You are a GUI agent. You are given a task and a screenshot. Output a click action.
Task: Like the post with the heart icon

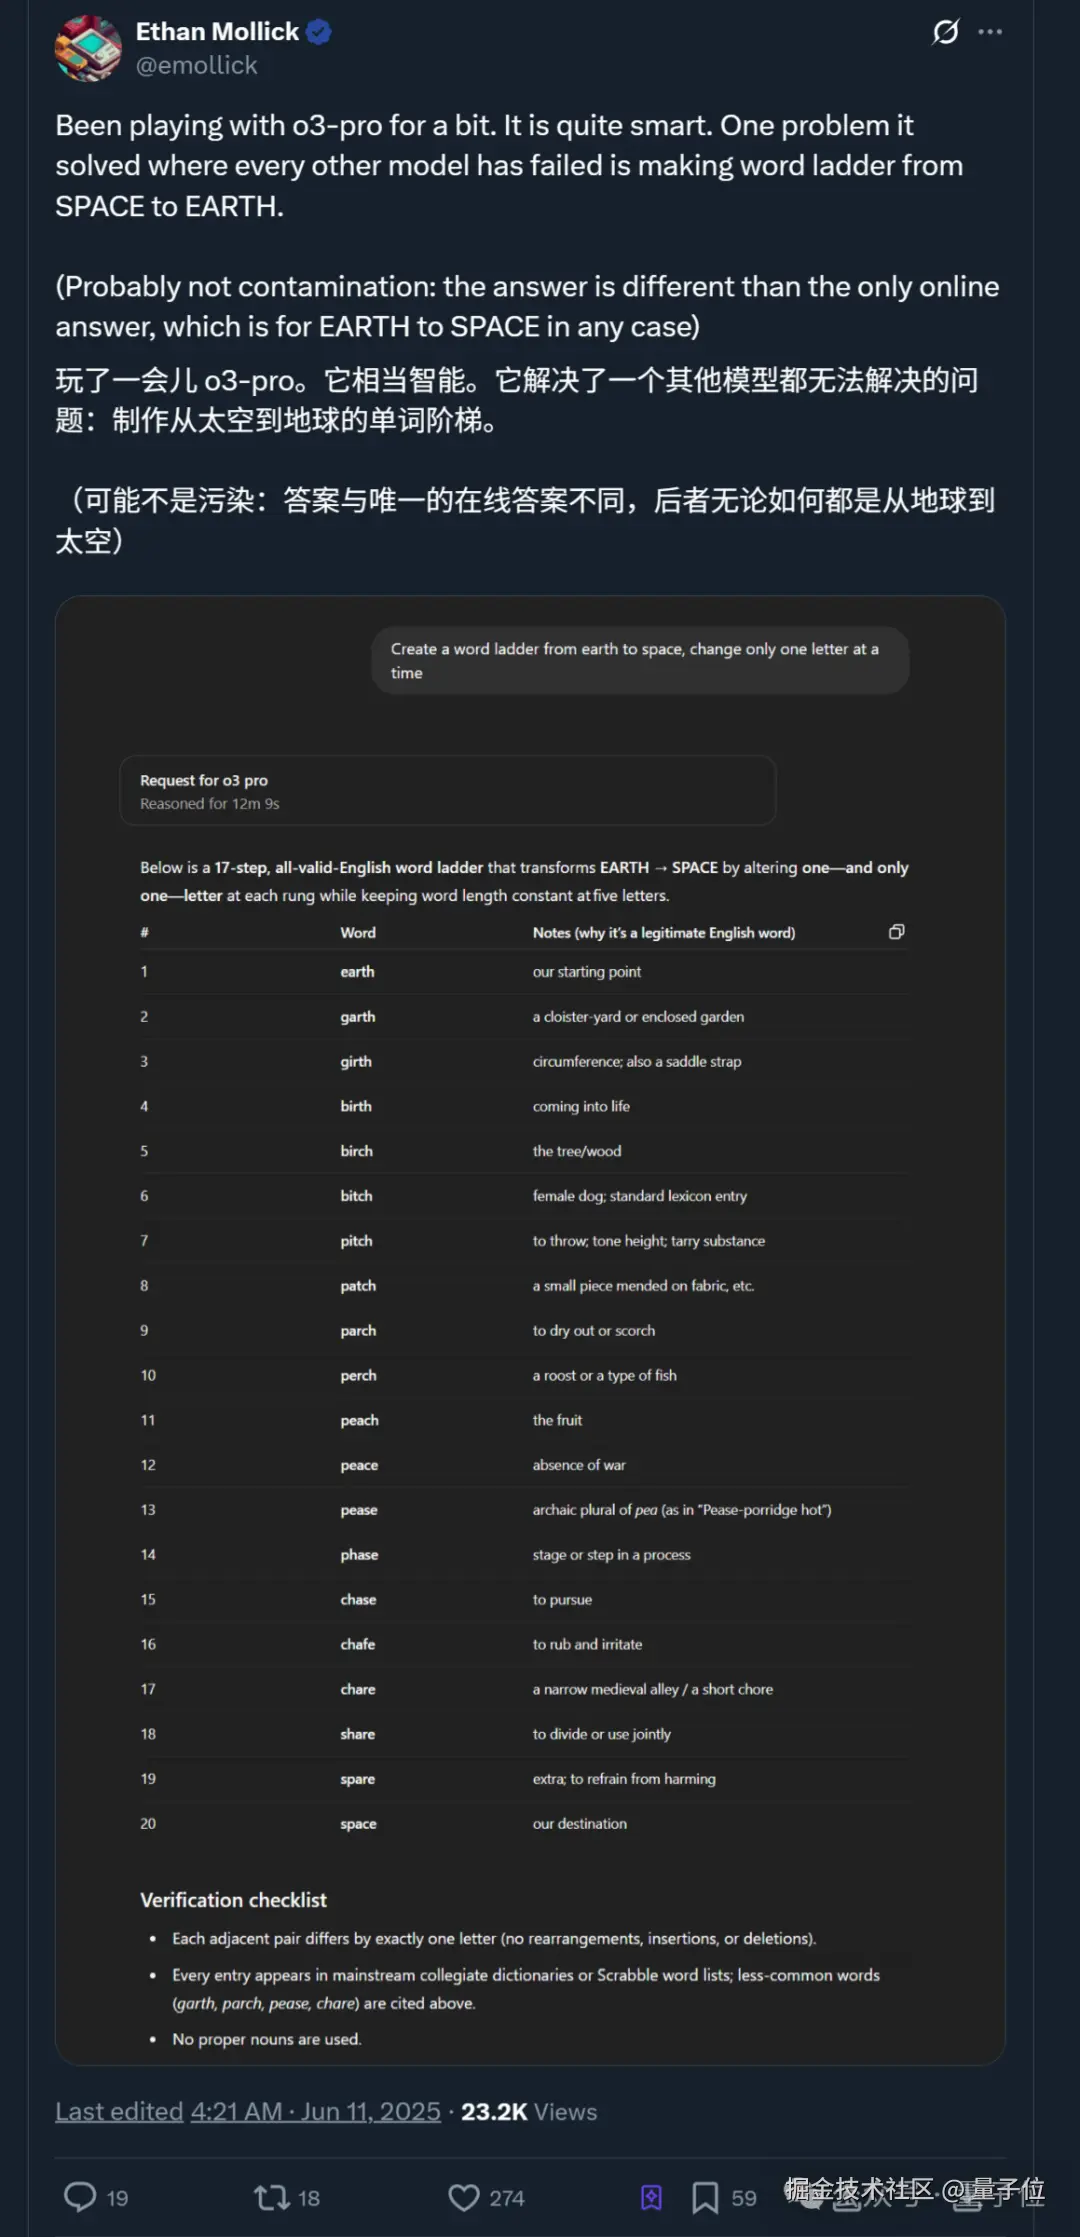(x=463, y=2197)
